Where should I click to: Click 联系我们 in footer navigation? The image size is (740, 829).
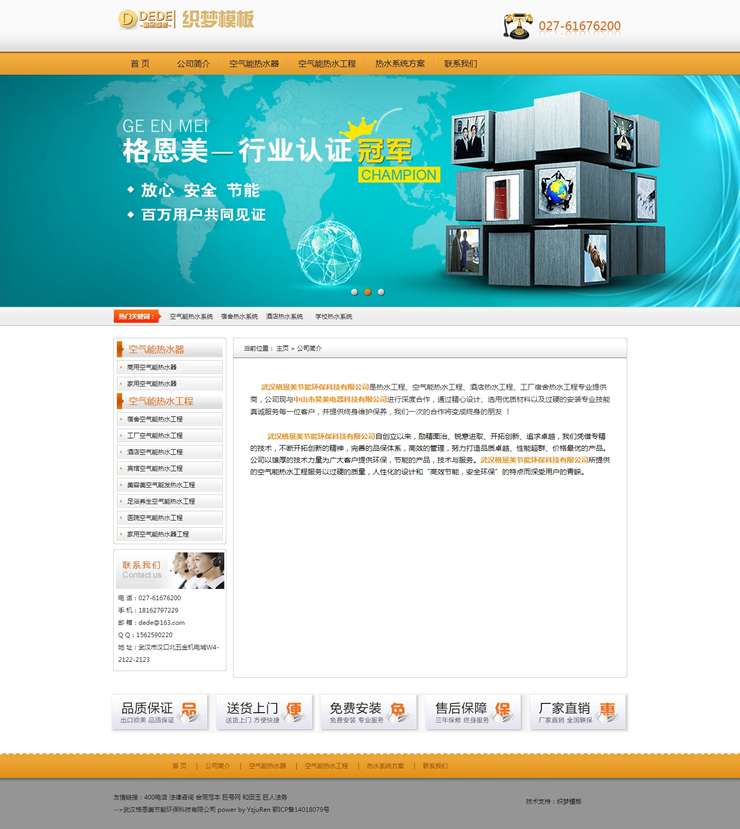435,766
